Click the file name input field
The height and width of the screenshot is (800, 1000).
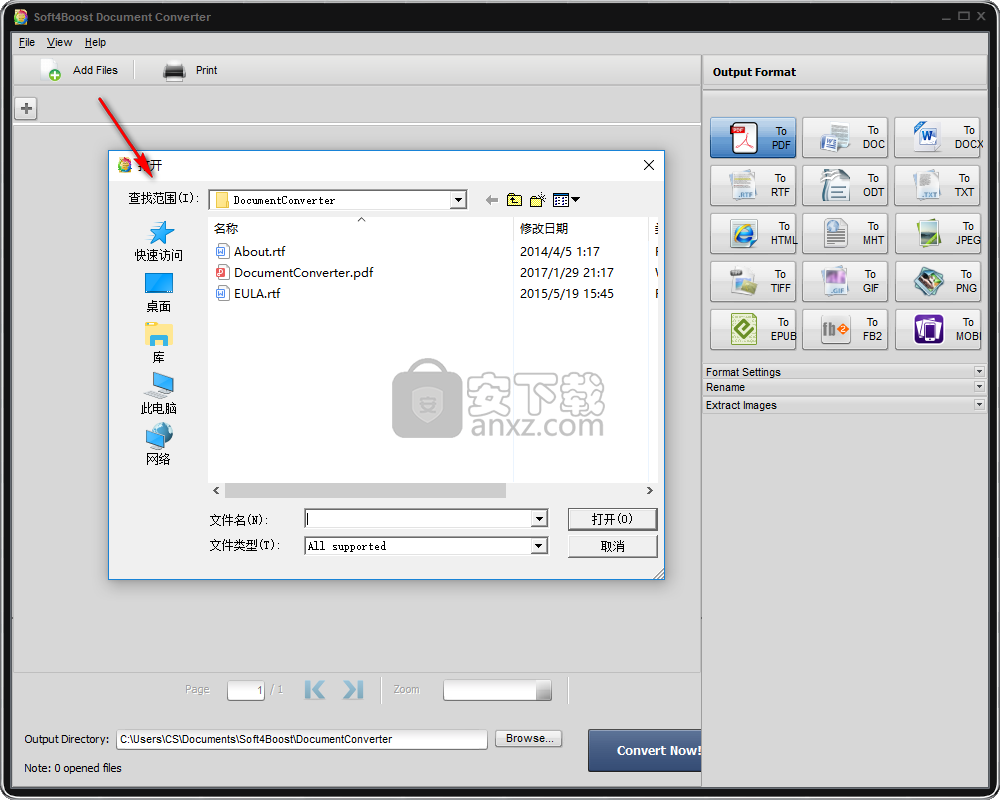coord(418,519)
